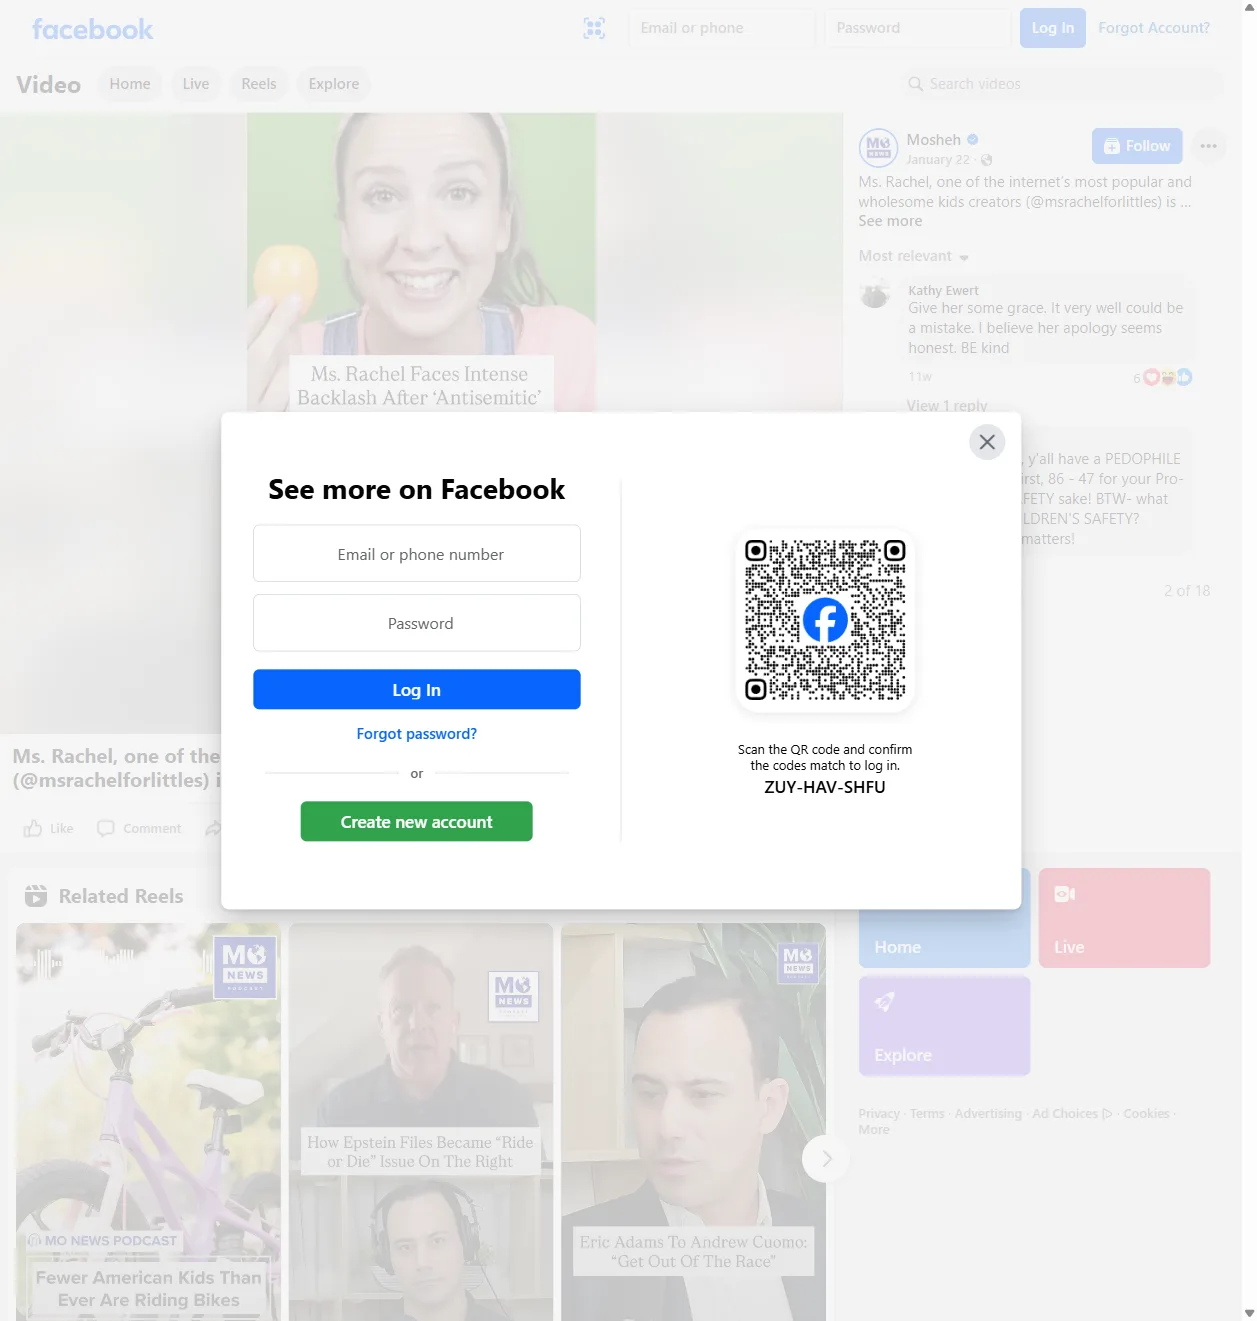The height and width of the screenshot is (1321, 1257).
Task: Open the Kids Riding Bikes reel thumbnail
Action: click(148, 1122)
